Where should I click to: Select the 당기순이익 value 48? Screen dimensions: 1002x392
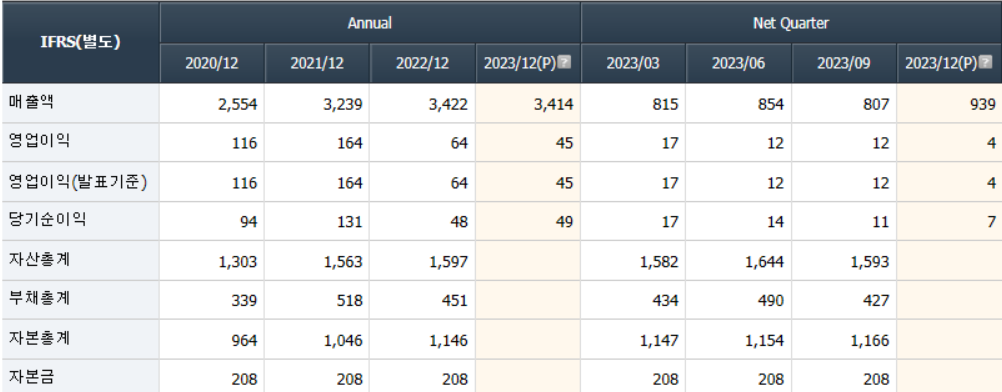point(459,222)
